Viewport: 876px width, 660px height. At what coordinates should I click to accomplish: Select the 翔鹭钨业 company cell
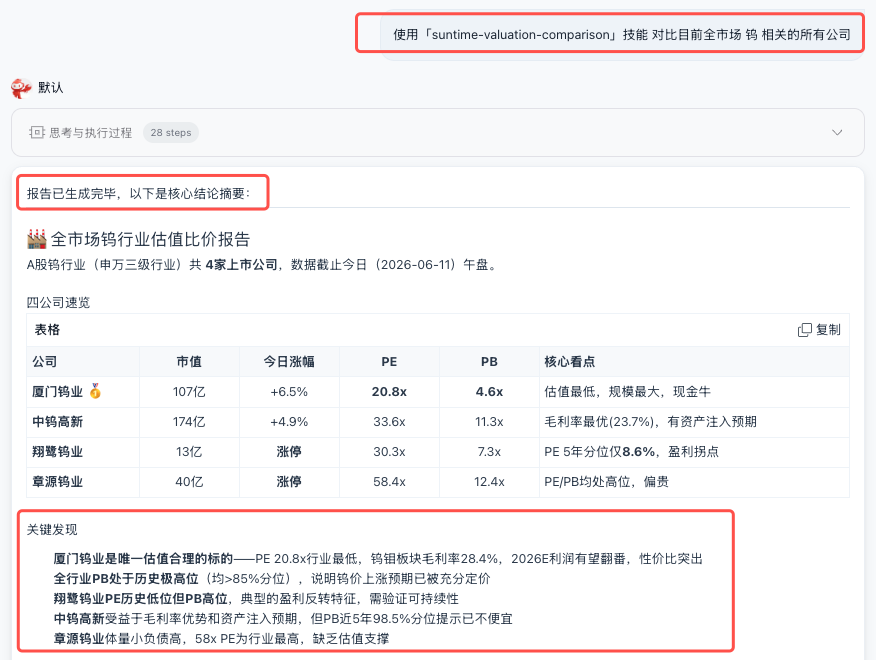[83, 452]
